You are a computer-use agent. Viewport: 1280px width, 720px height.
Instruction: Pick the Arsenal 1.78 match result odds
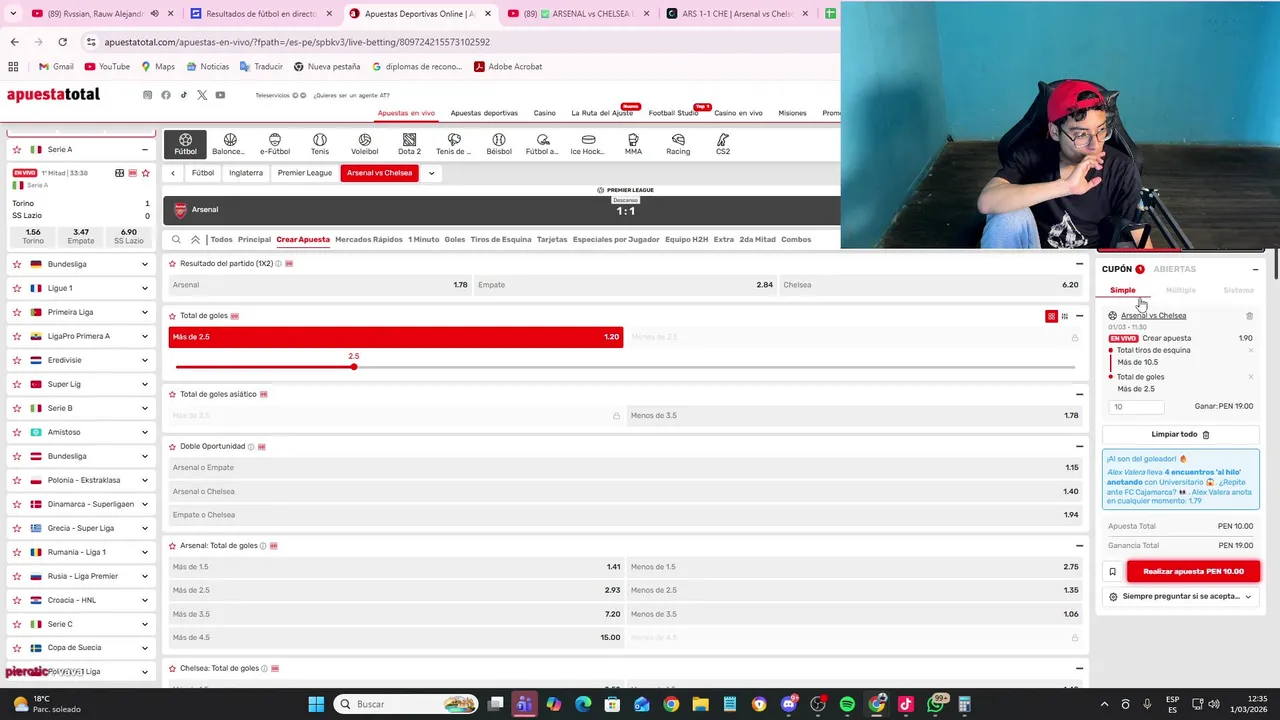click(319, 285)
